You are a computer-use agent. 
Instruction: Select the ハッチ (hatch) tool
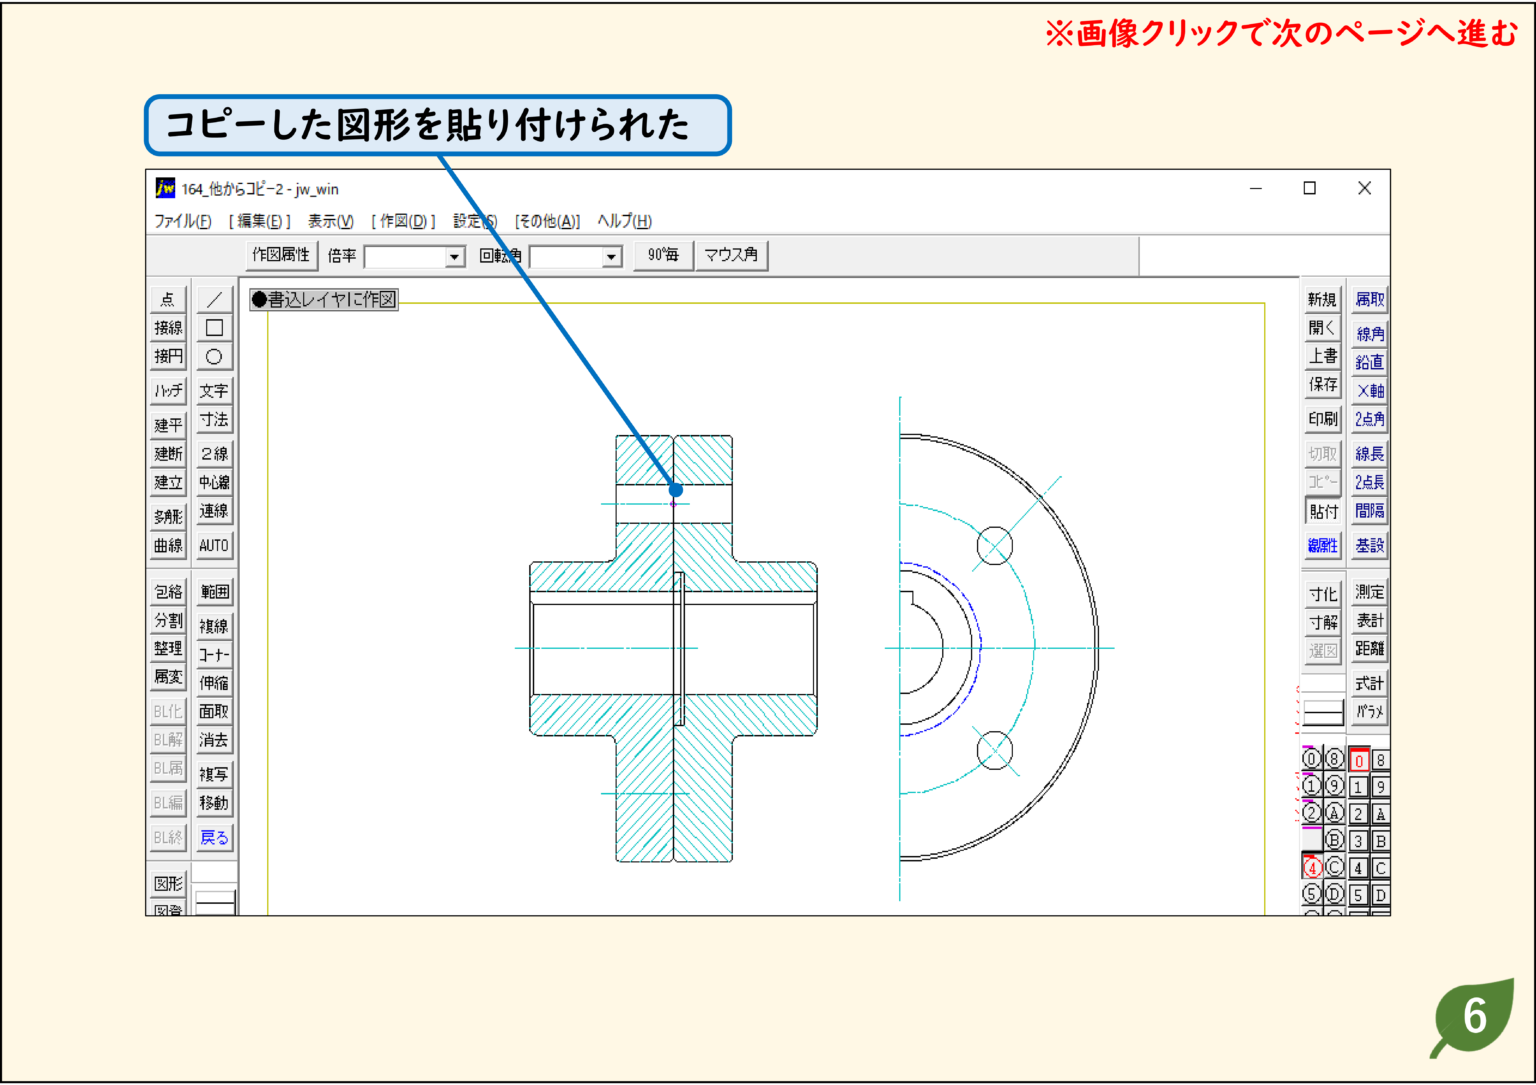coord(167,389)
